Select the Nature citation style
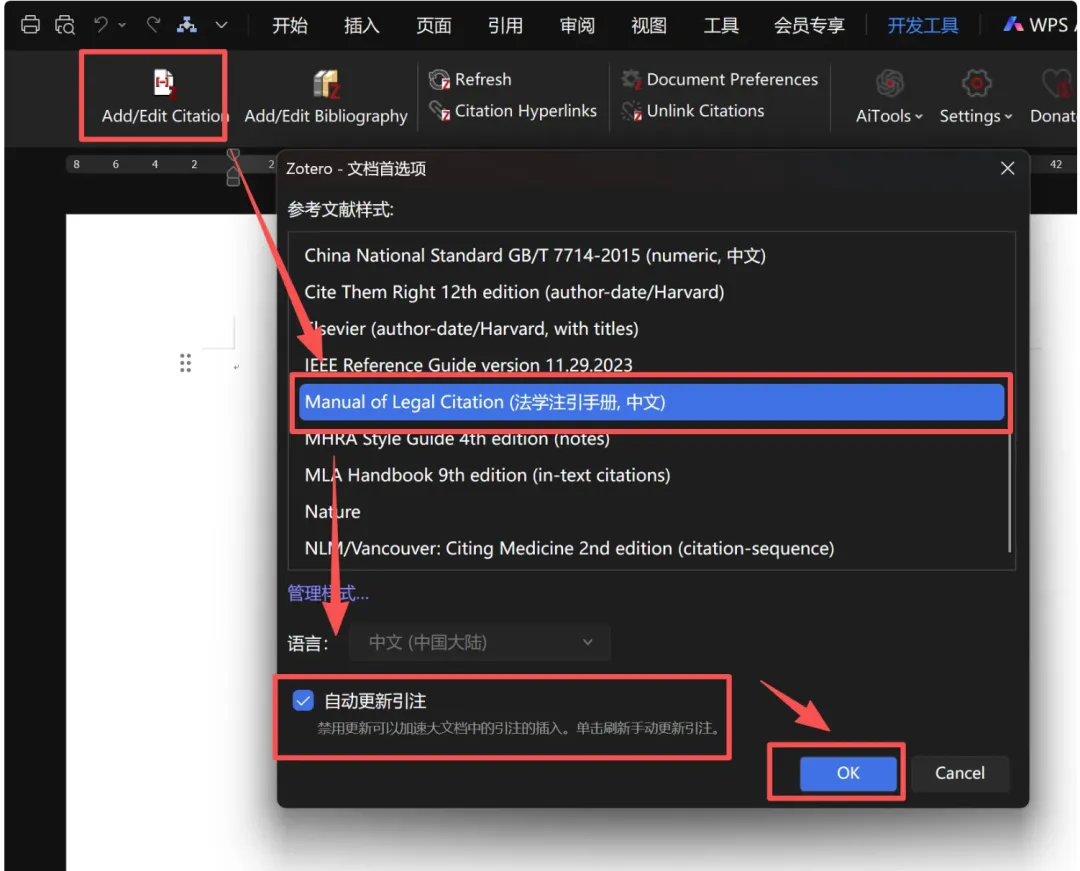 (x=651, y=512)
